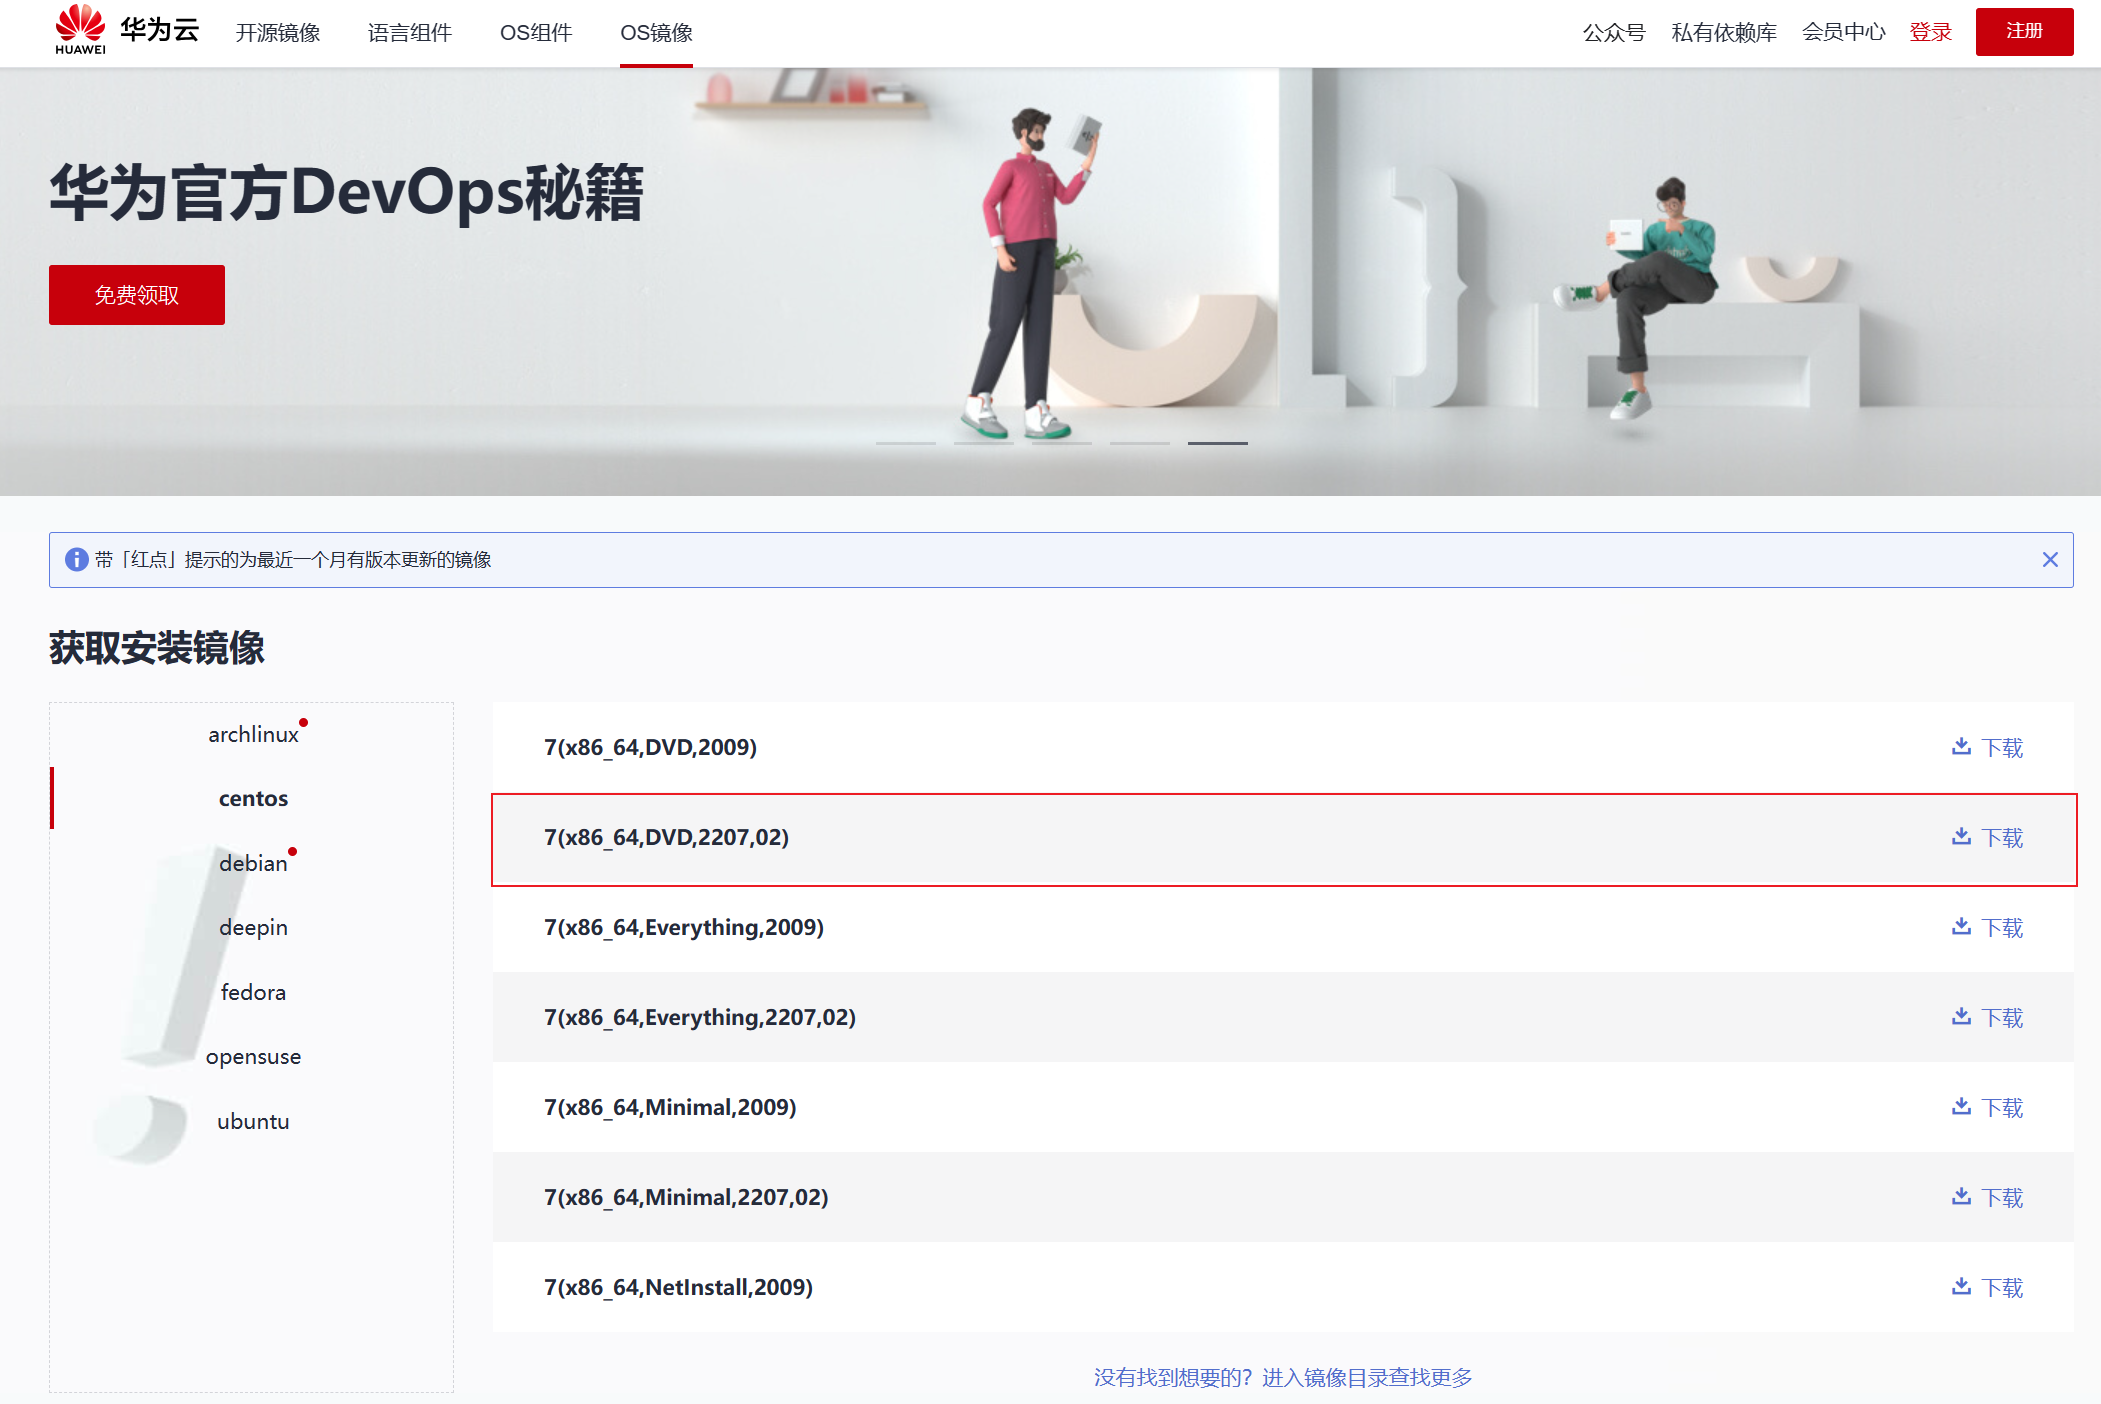Click download icon for 7(x86_64,DVD,2009)
Viewport: 2101px width, 1404px height.
click(x=1961, y=747)
